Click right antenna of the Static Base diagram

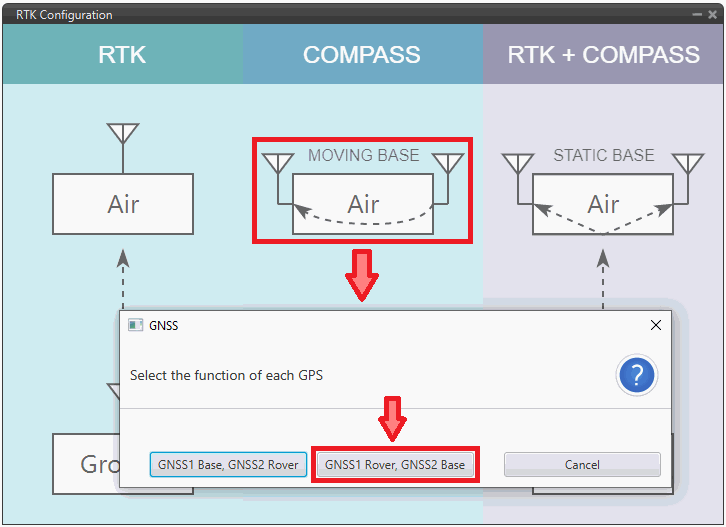tap(688, 163)
